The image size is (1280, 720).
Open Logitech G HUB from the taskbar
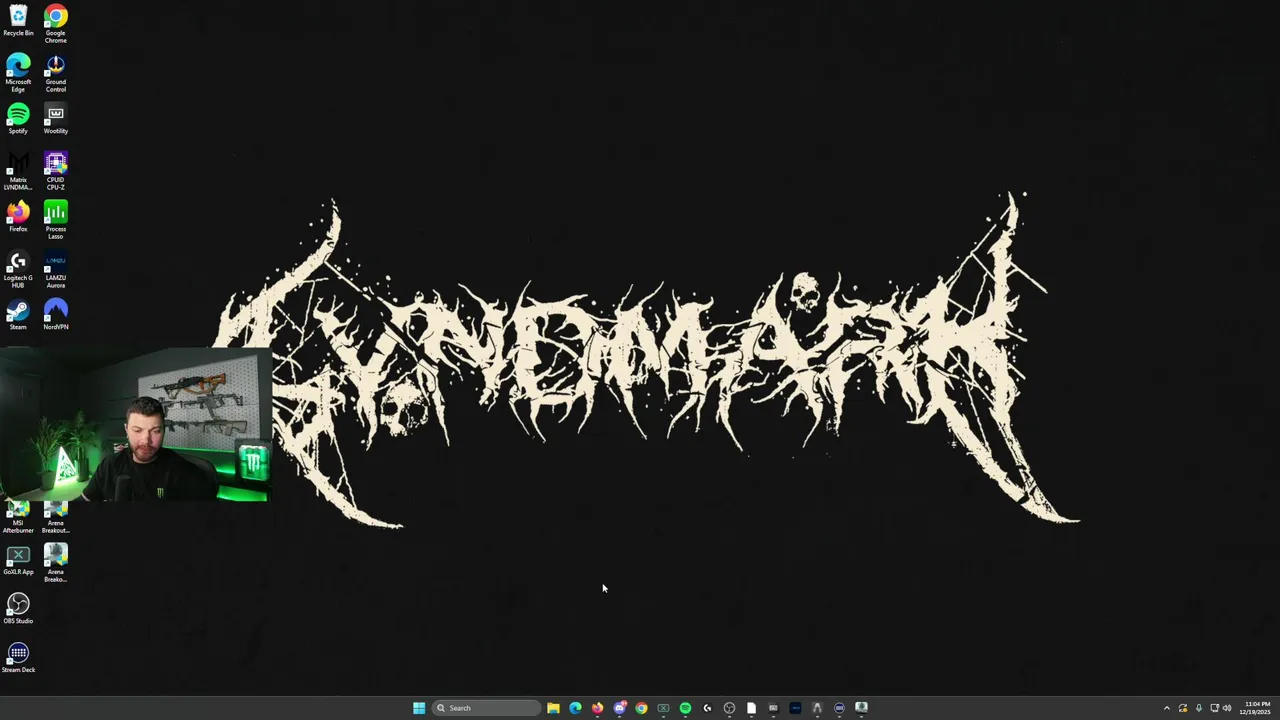coord(707,708)
